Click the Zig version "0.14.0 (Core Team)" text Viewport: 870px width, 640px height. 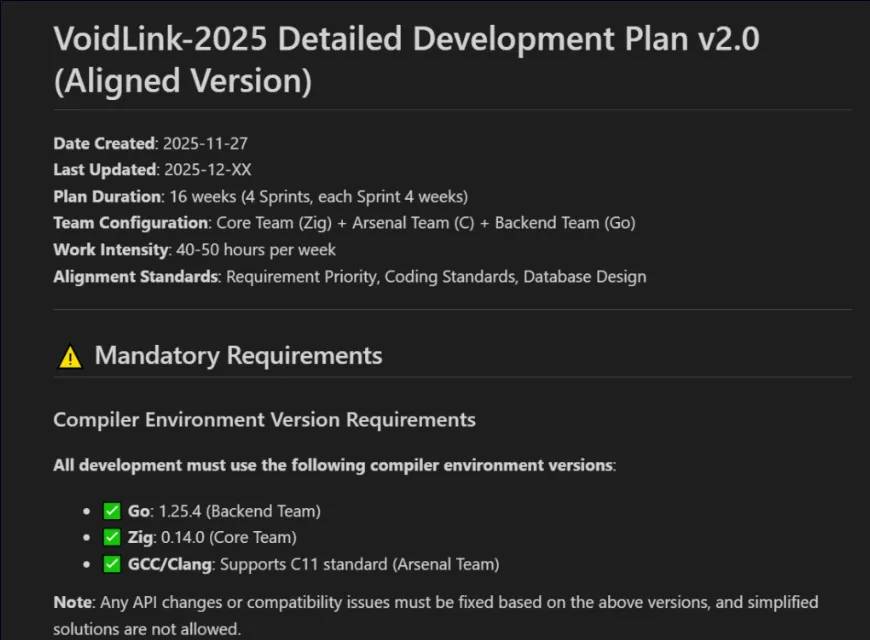(x=227, y=538)
